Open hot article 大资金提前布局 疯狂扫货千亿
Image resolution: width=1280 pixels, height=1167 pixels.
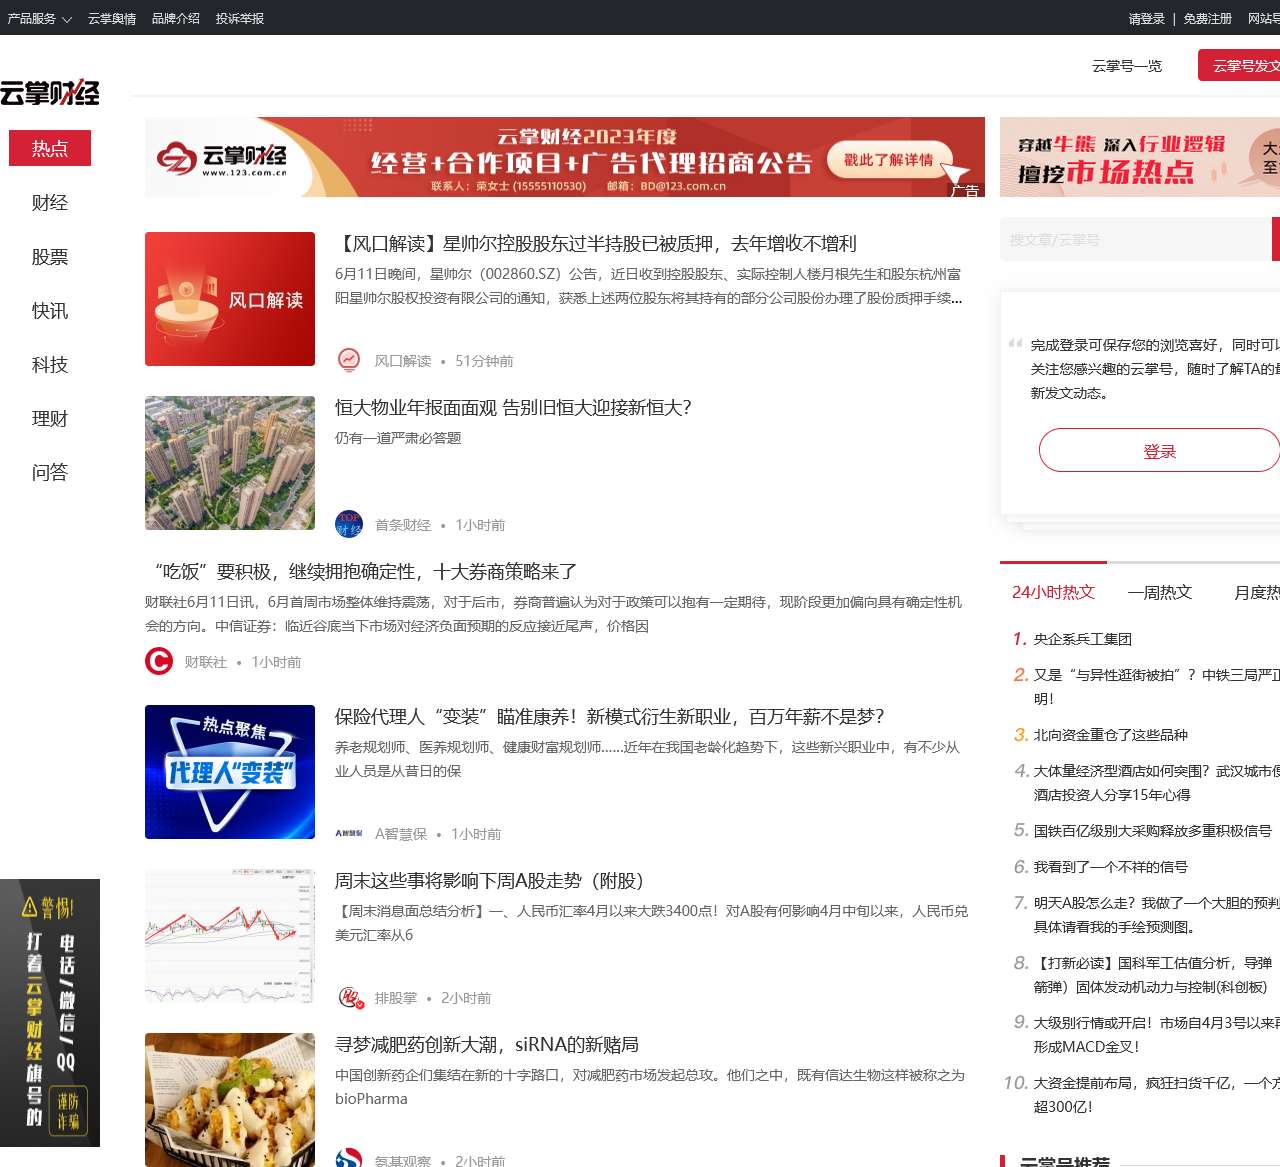(1156, 1094)
